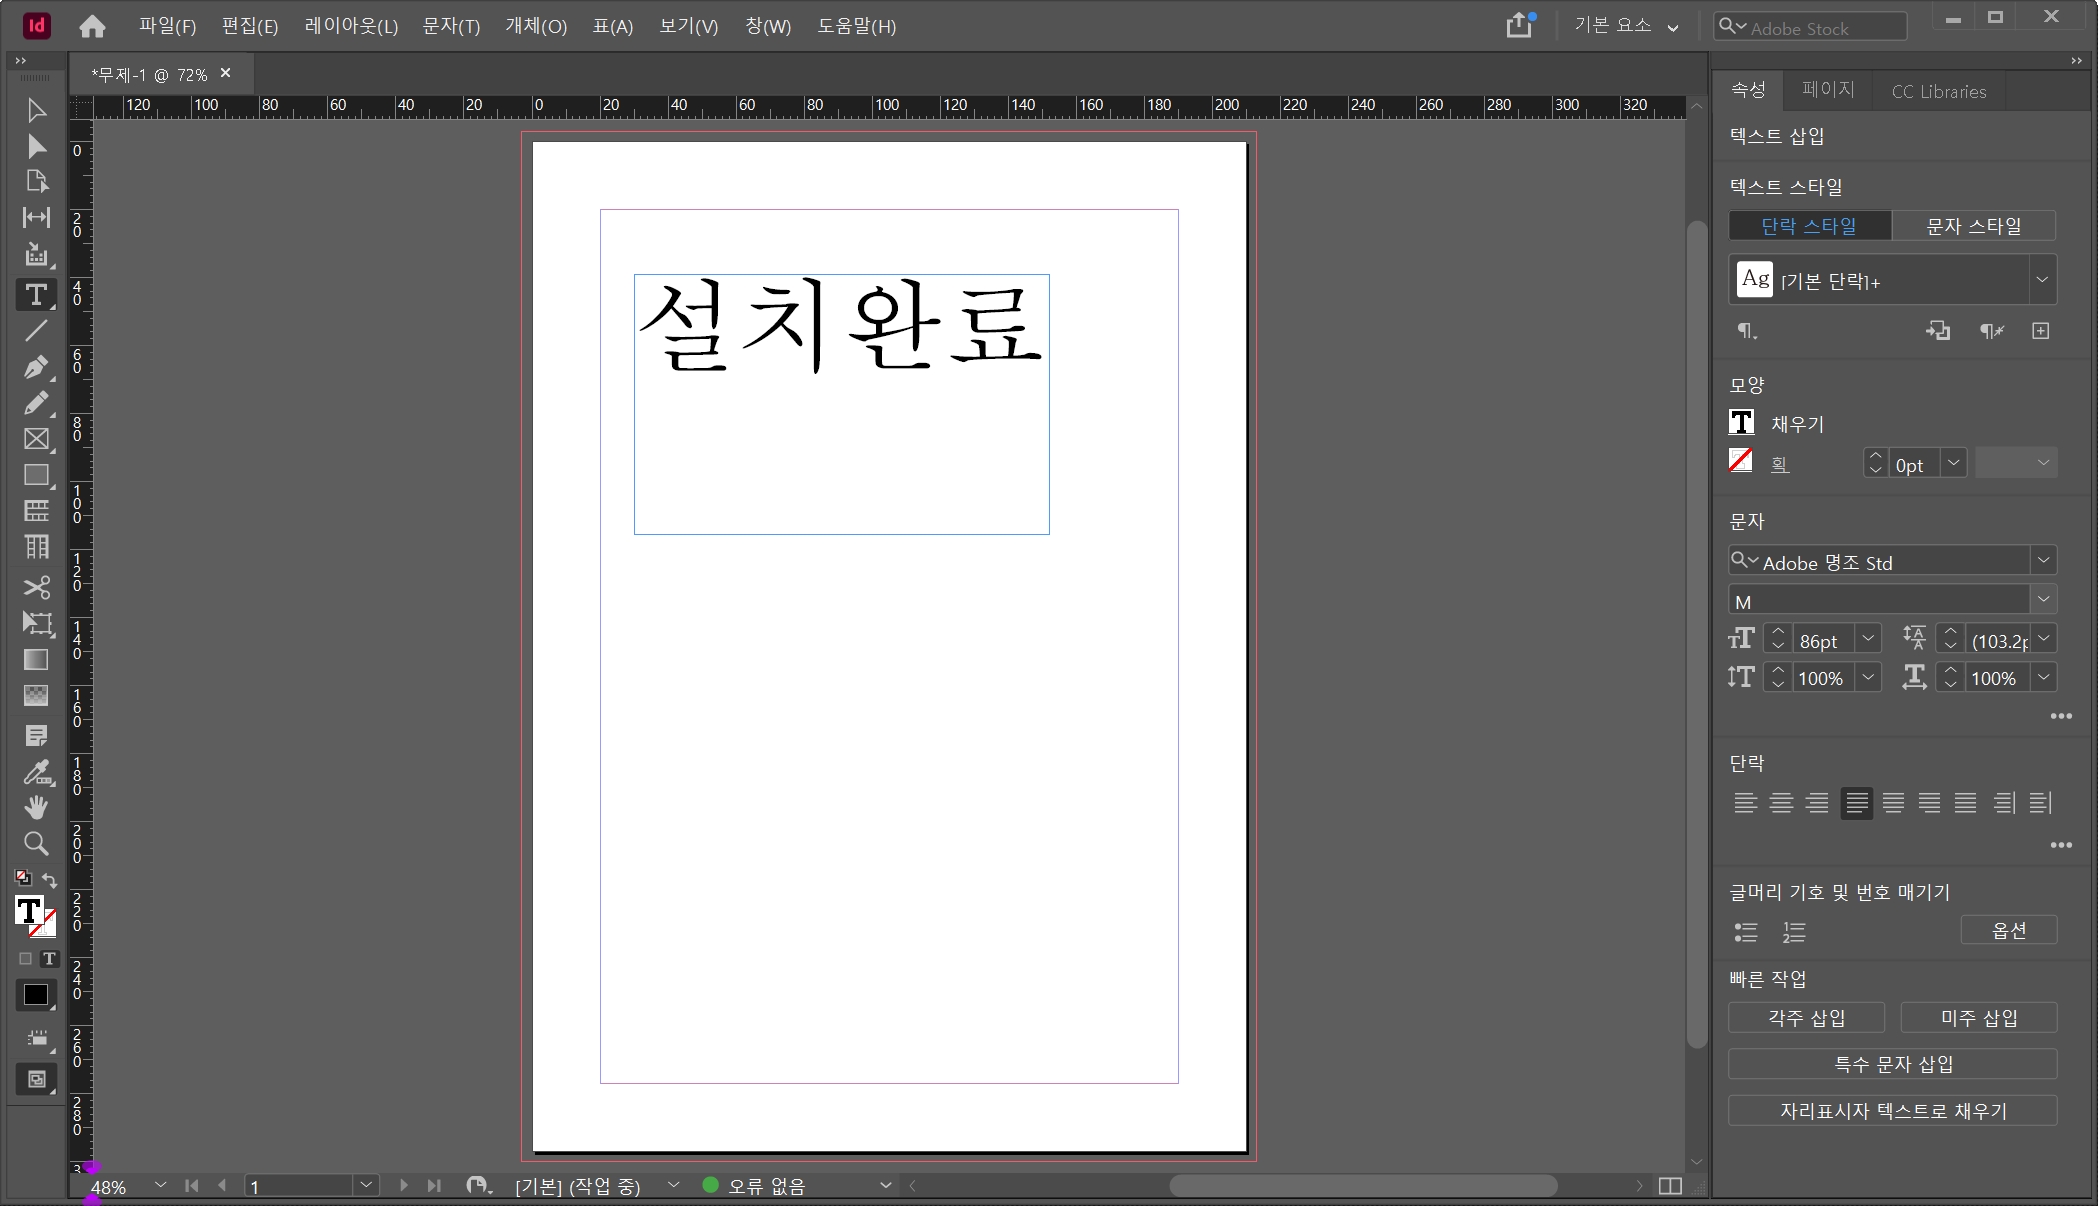Open the font size dropdown

pos(1867,640)
